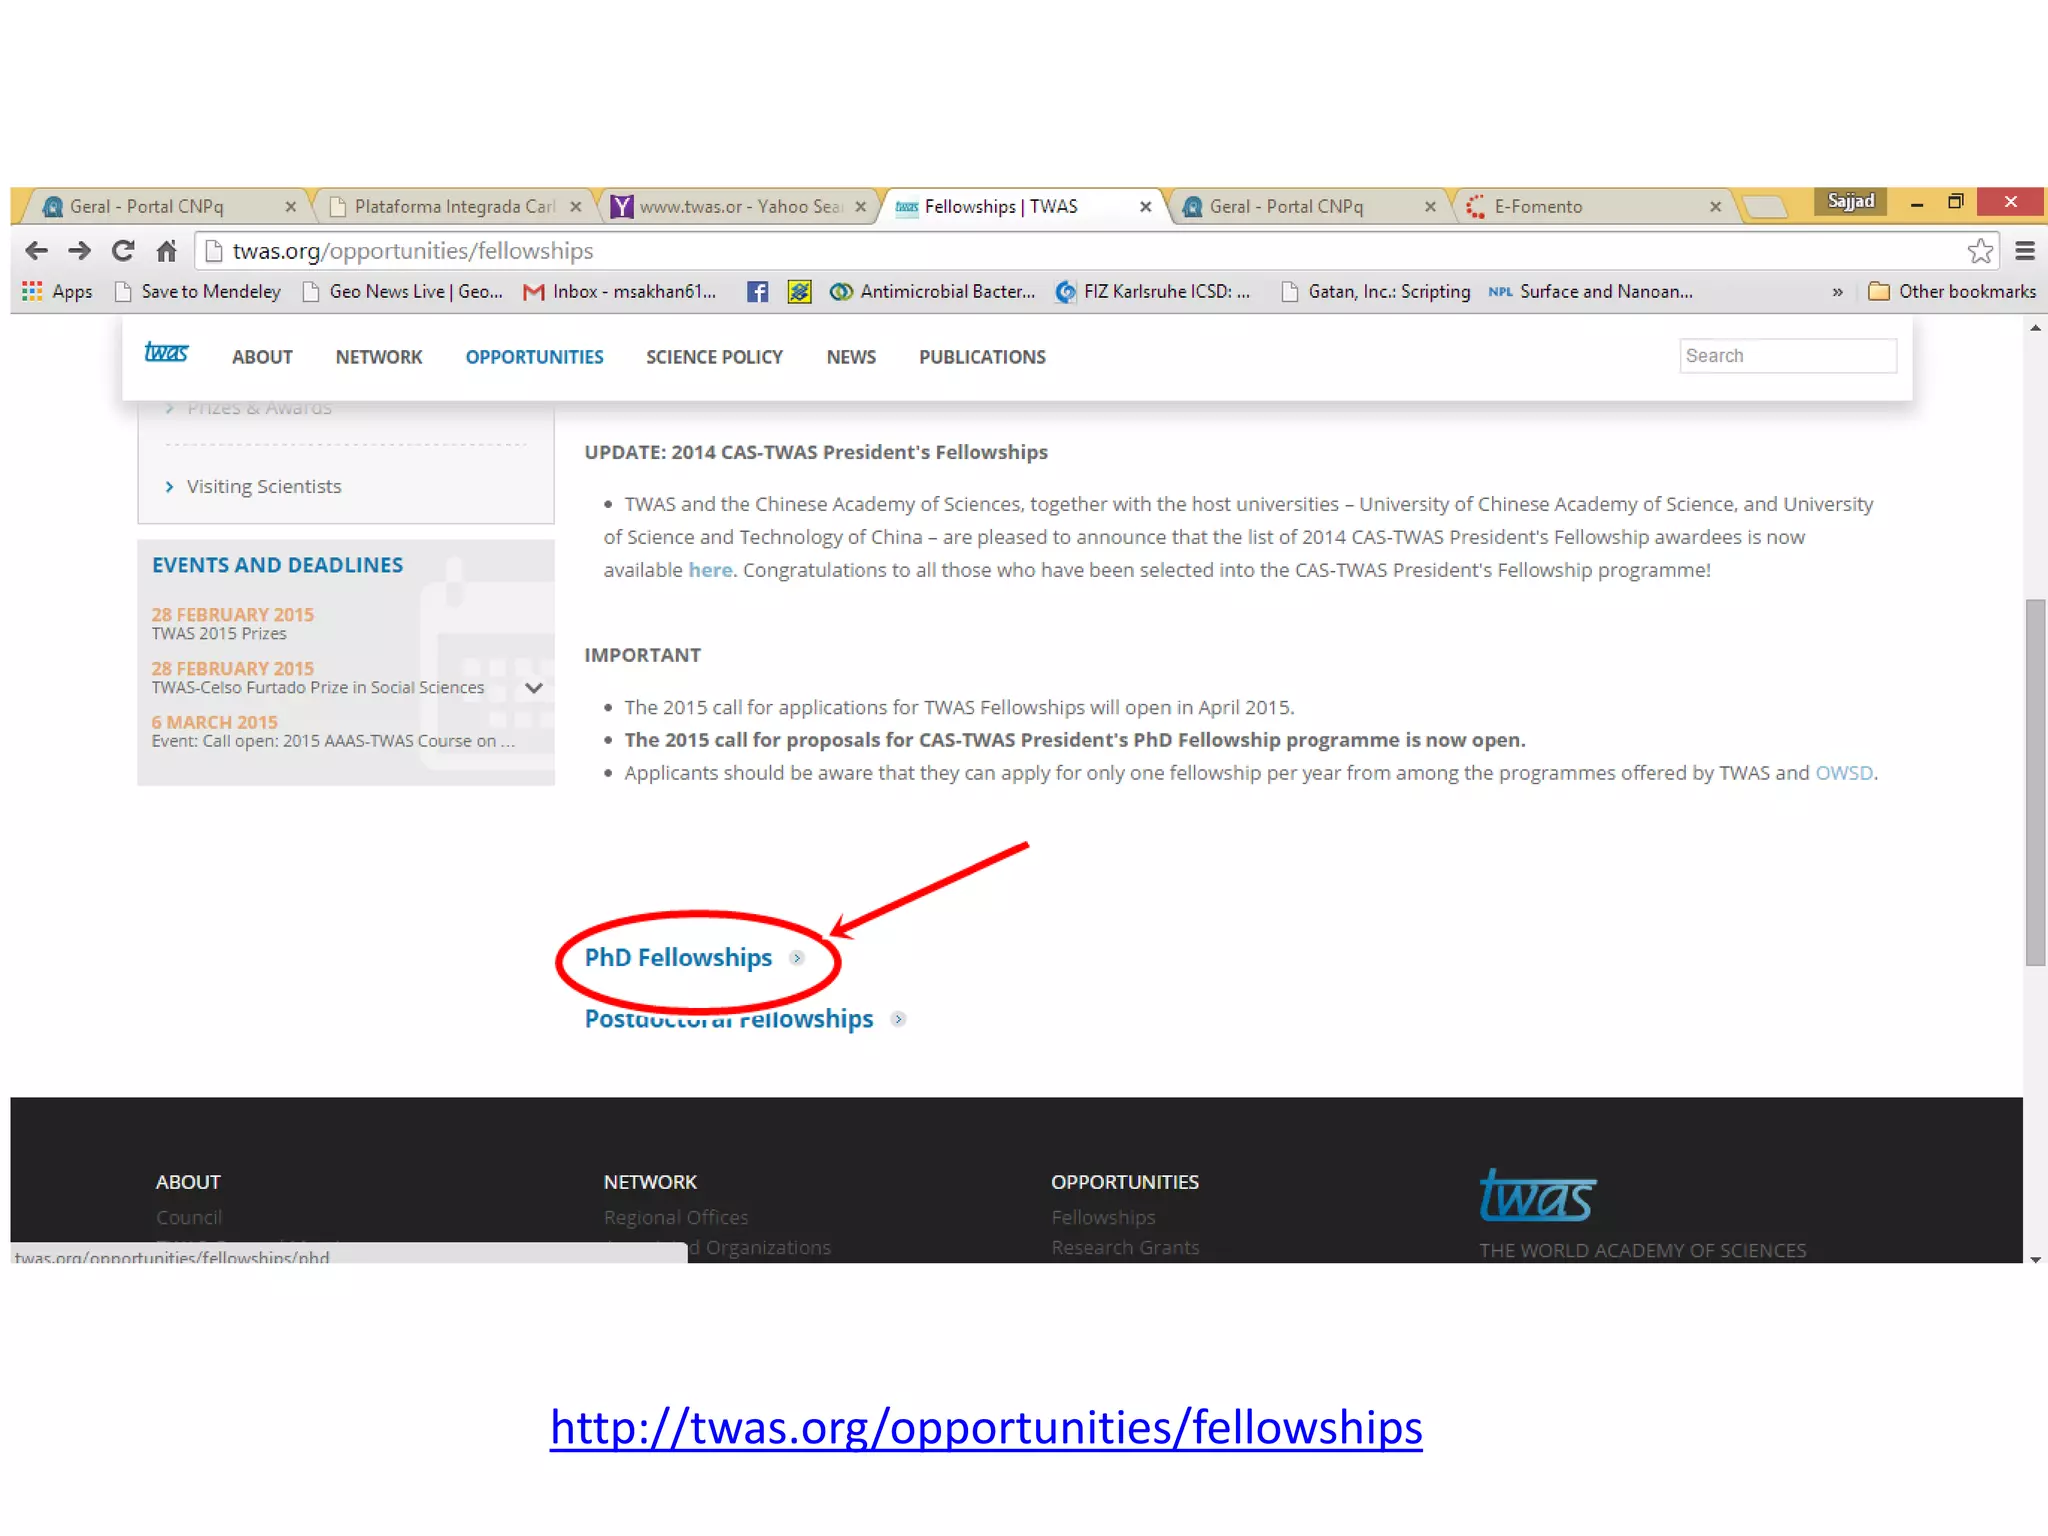Close the E-Fomento tab
This screenshot has width=2048, height=1536.
1715,207
